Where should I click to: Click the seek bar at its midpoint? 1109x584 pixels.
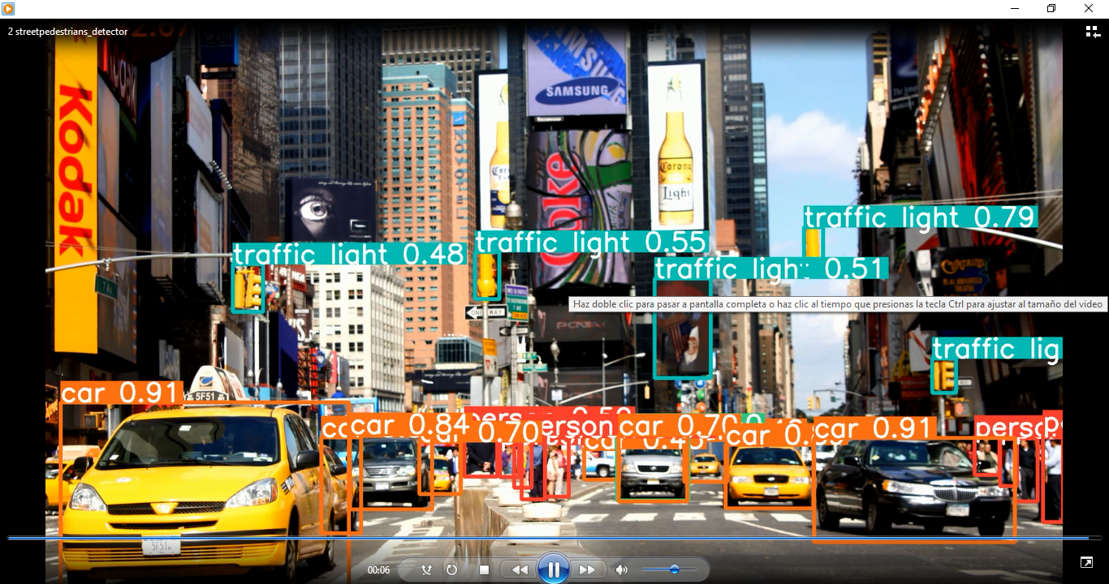pyautogui.click(x=554, y=538)
